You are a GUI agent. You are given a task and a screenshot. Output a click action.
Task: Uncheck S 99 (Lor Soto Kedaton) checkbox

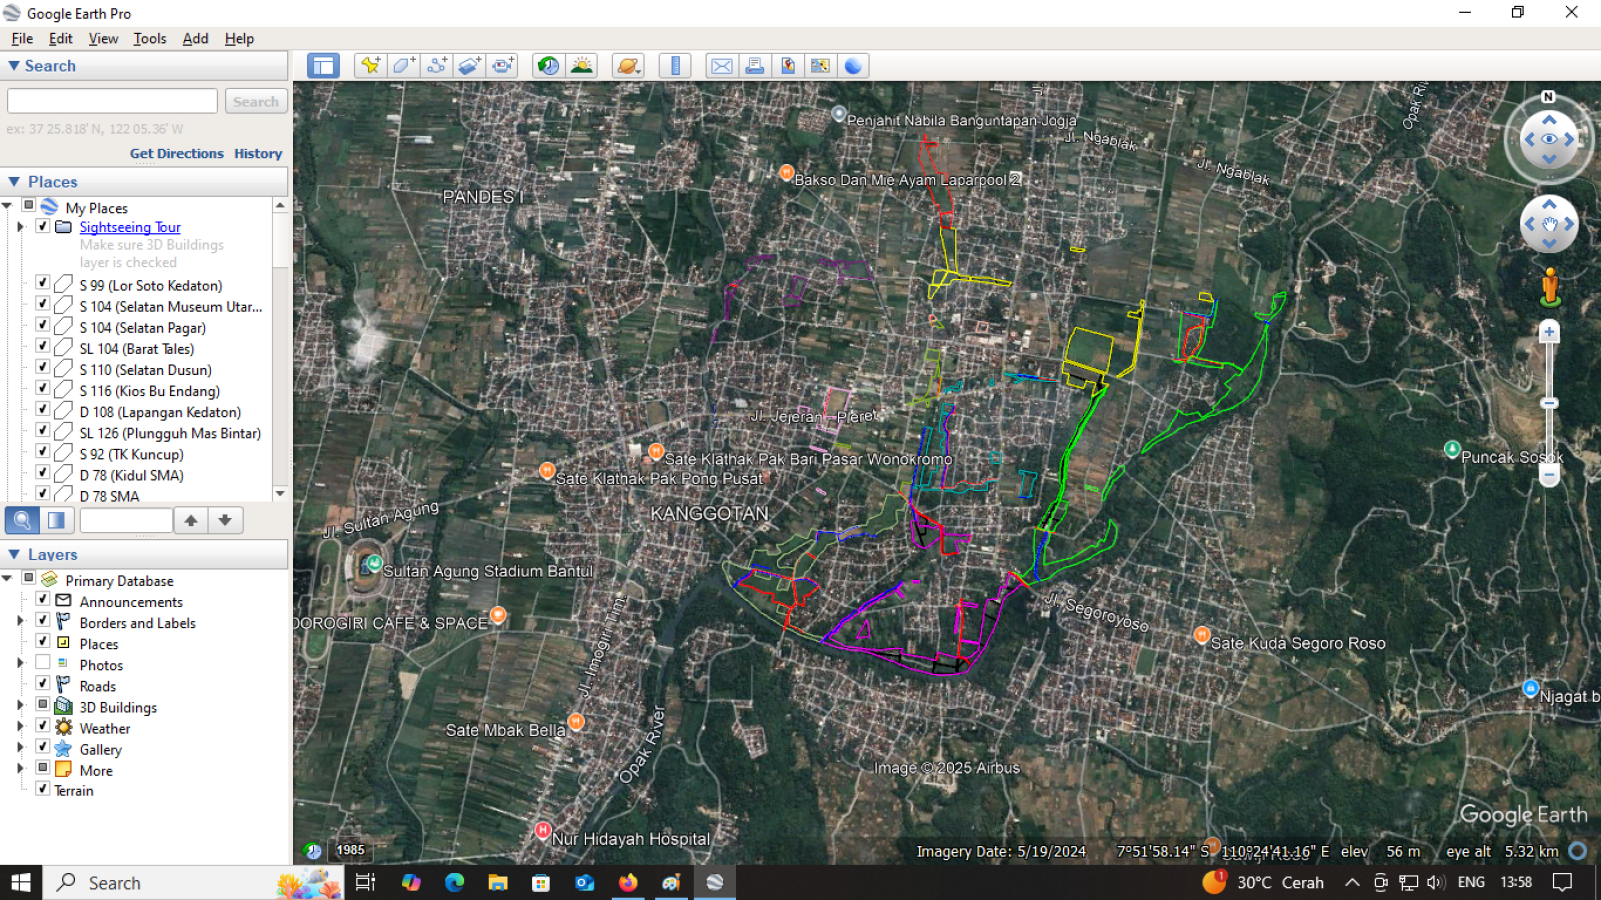[x=43, y=283]
